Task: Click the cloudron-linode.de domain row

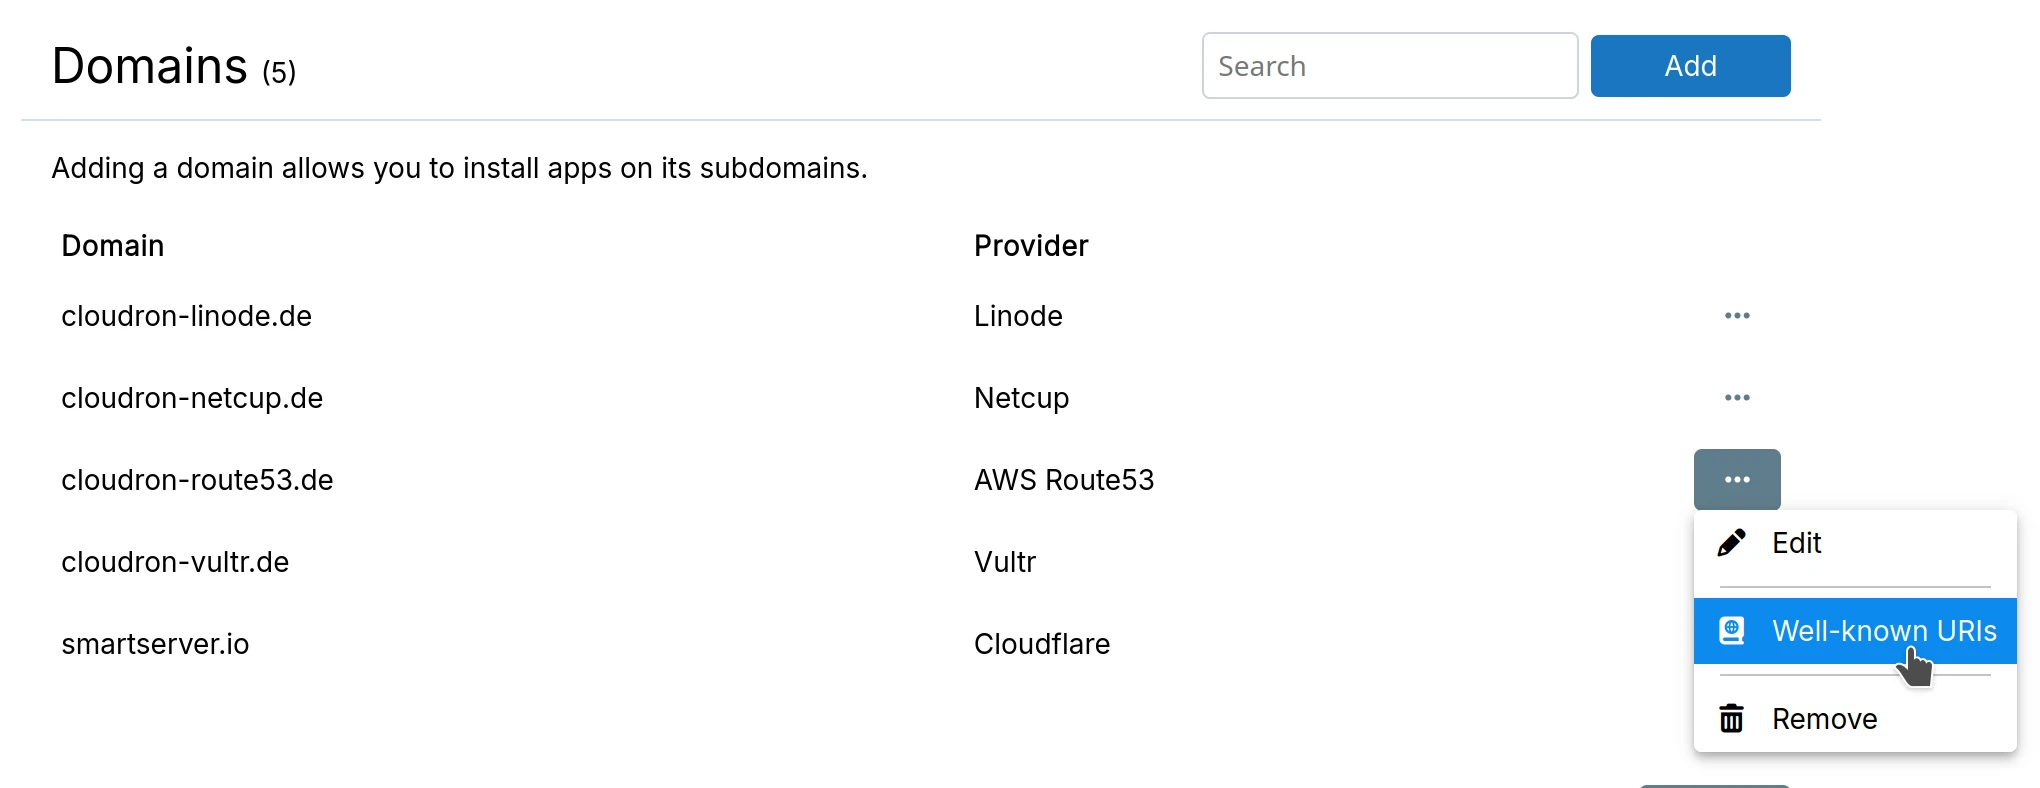Action: (187, 316)
